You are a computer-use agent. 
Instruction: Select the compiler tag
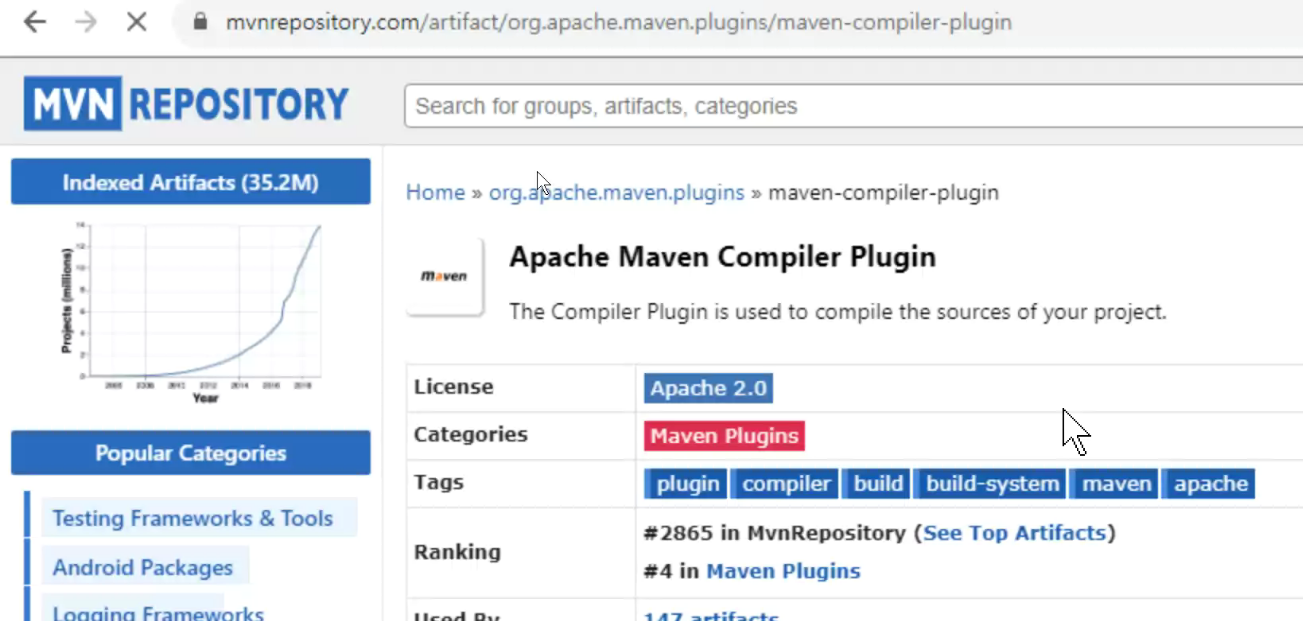point(786,483)
